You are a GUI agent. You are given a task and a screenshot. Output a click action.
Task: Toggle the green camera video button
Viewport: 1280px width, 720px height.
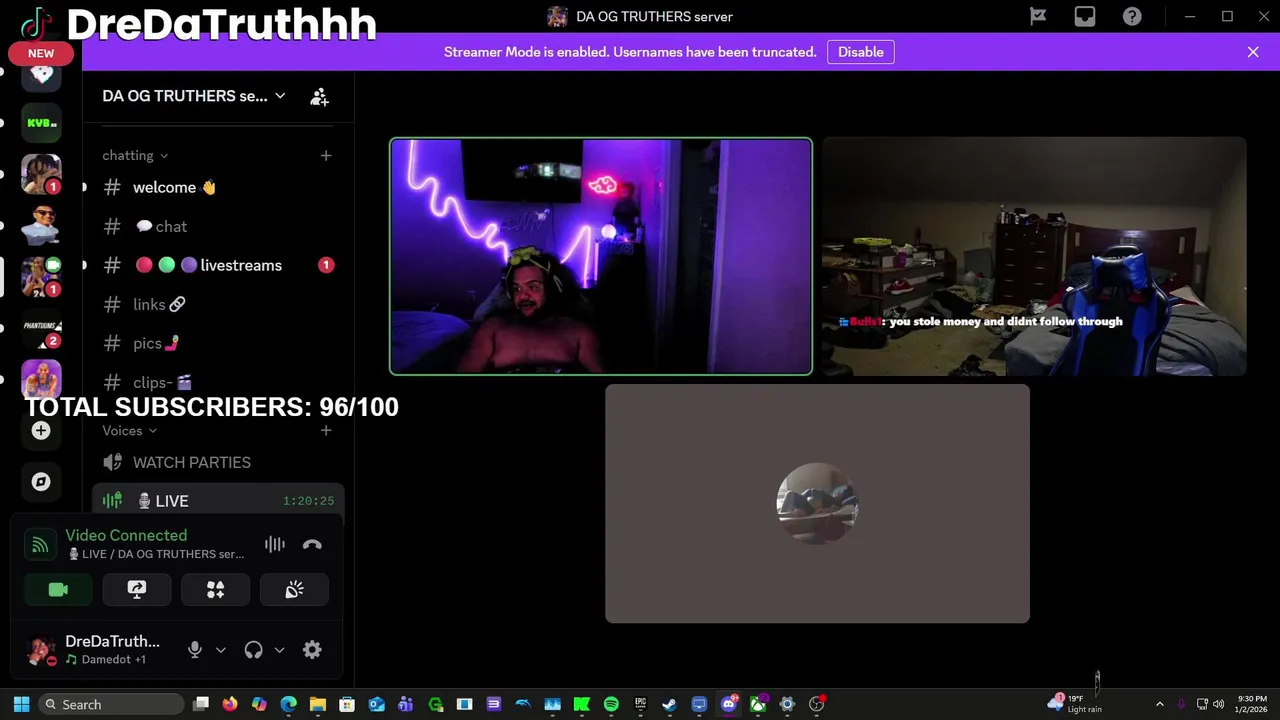point(58,590)
